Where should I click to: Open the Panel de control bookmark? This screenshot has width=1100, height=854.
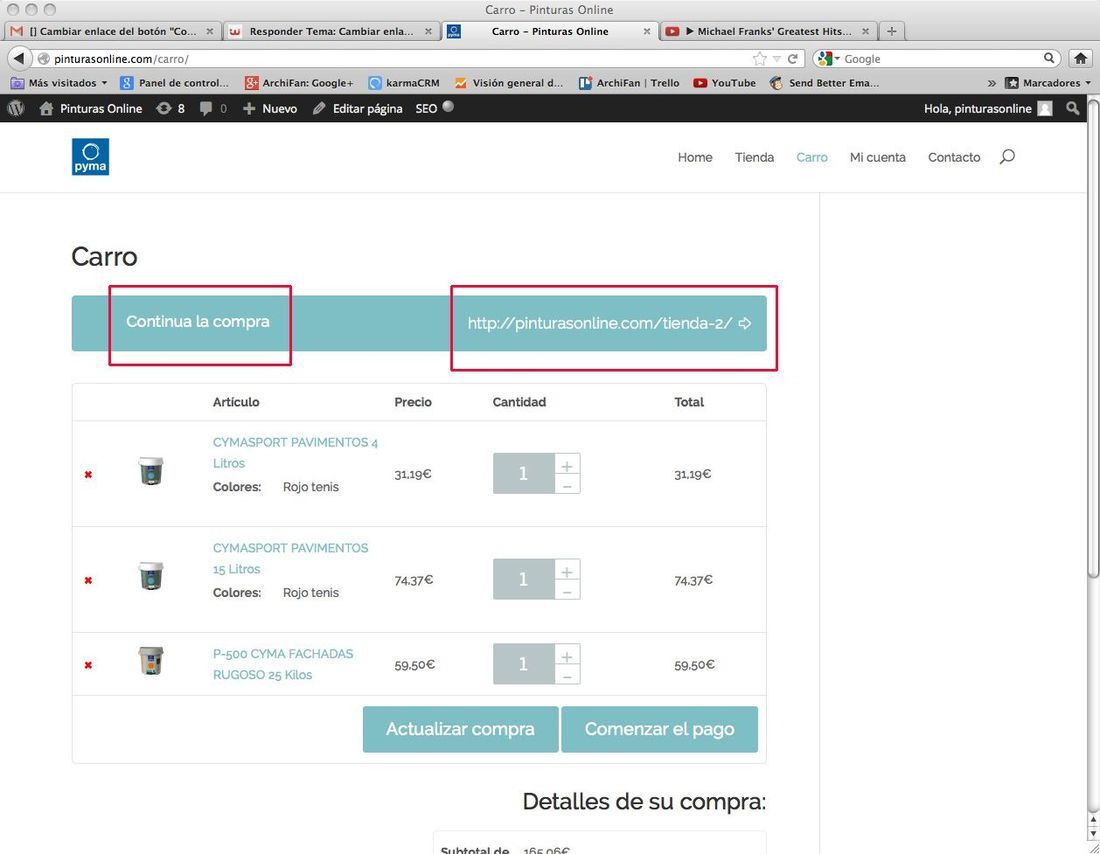tap(175, 83)
